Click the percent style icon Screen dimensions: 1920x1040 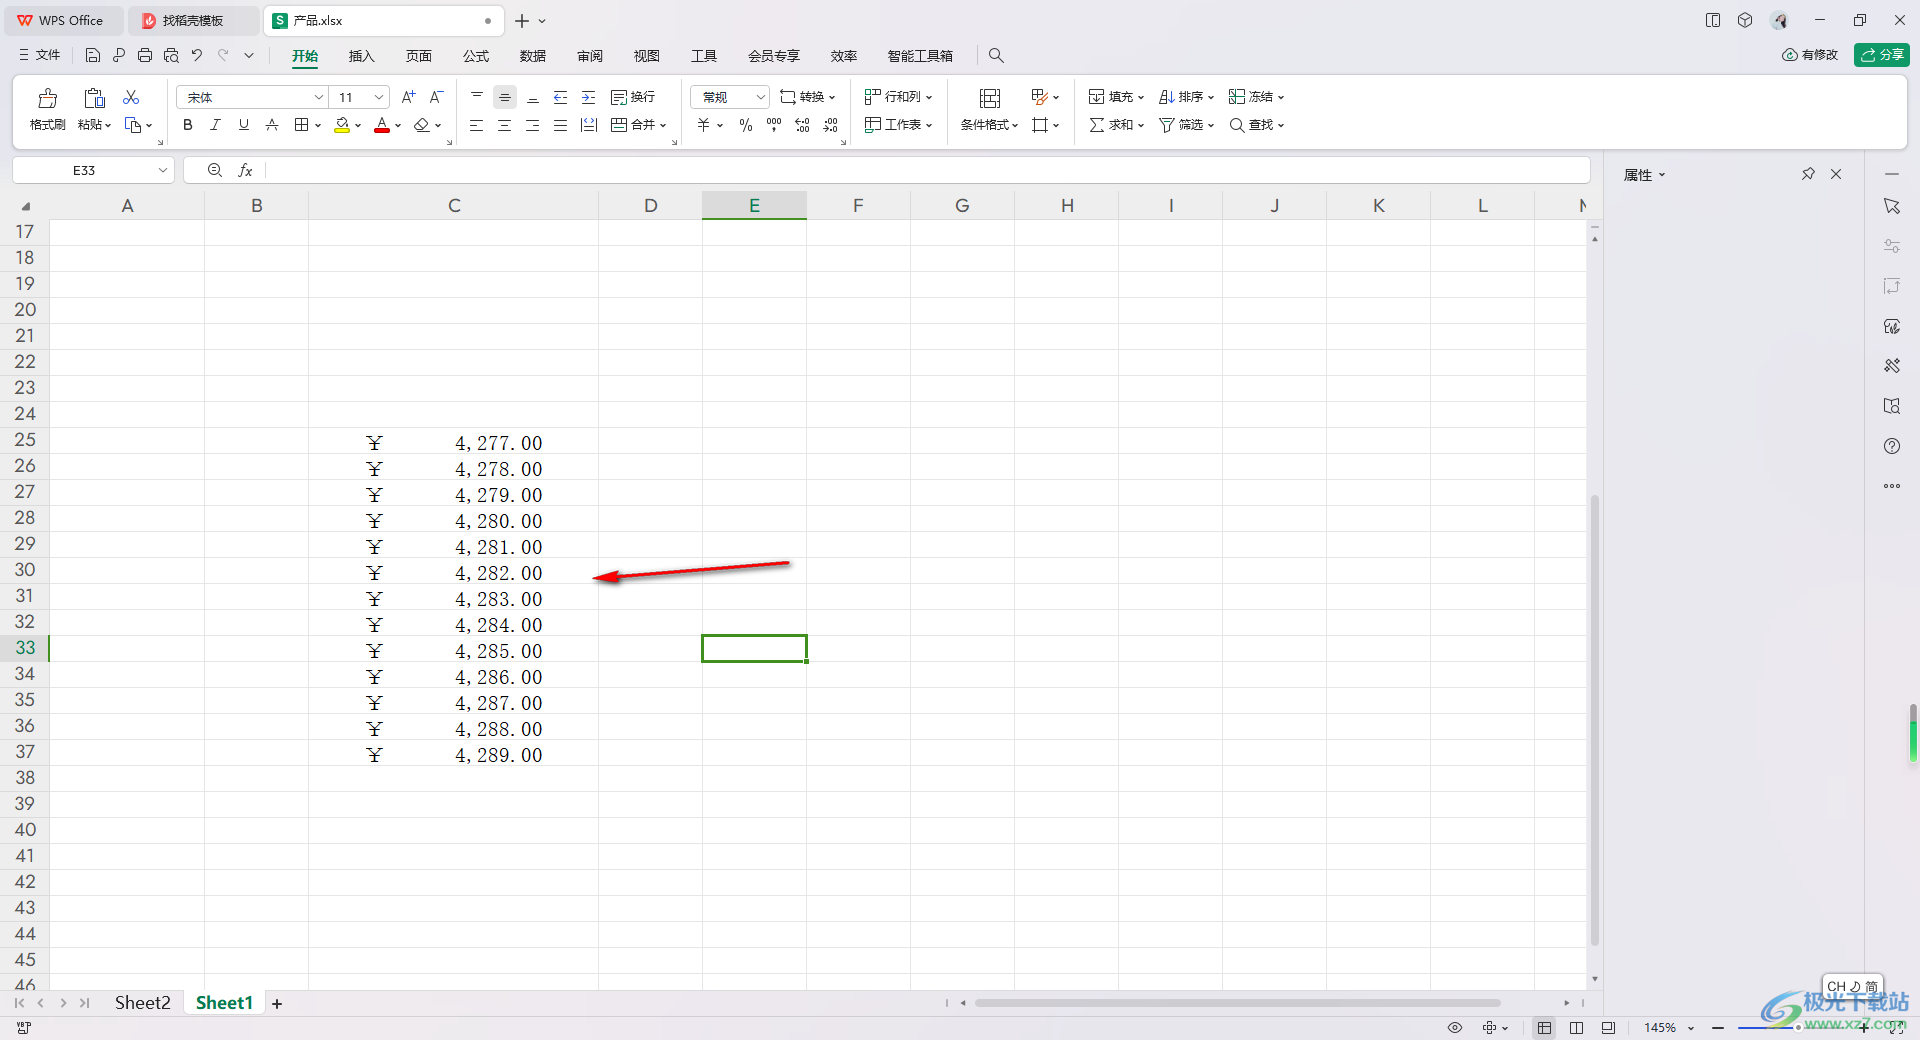pos(746,125)
